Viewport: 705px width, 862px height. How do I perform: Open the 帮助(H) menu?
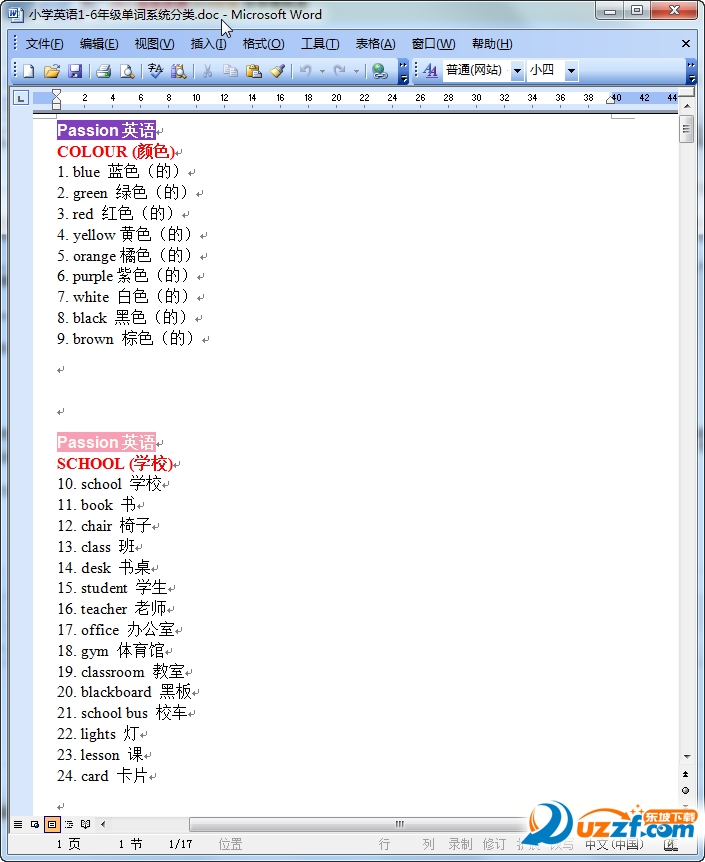pos(492,44)
